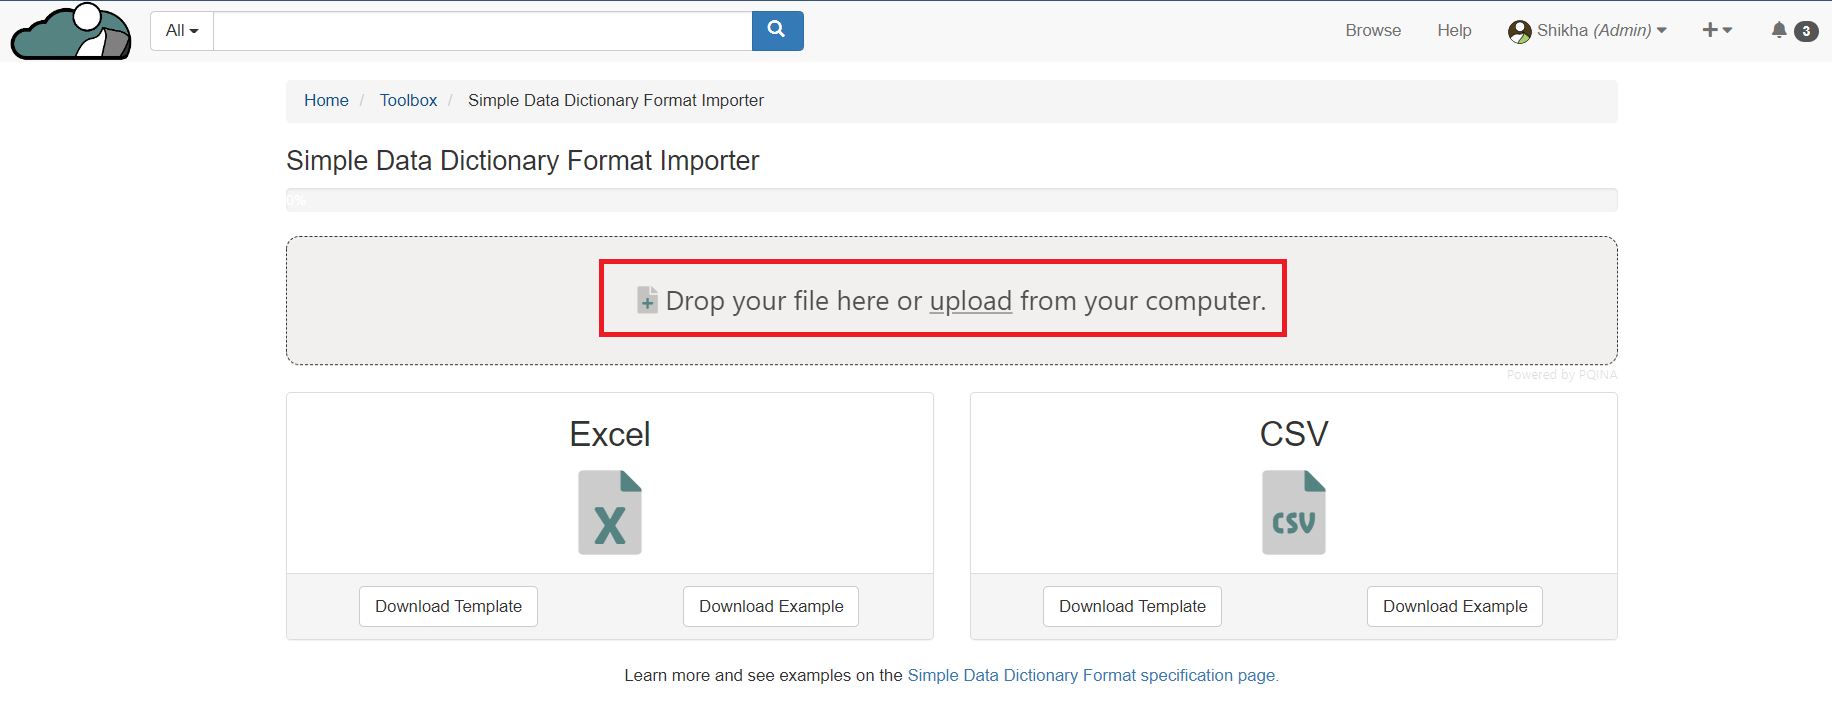This screenshot has width=1832, height=716.
Task: Click the cloud logo in the header
Action: (x=71, y=32)
